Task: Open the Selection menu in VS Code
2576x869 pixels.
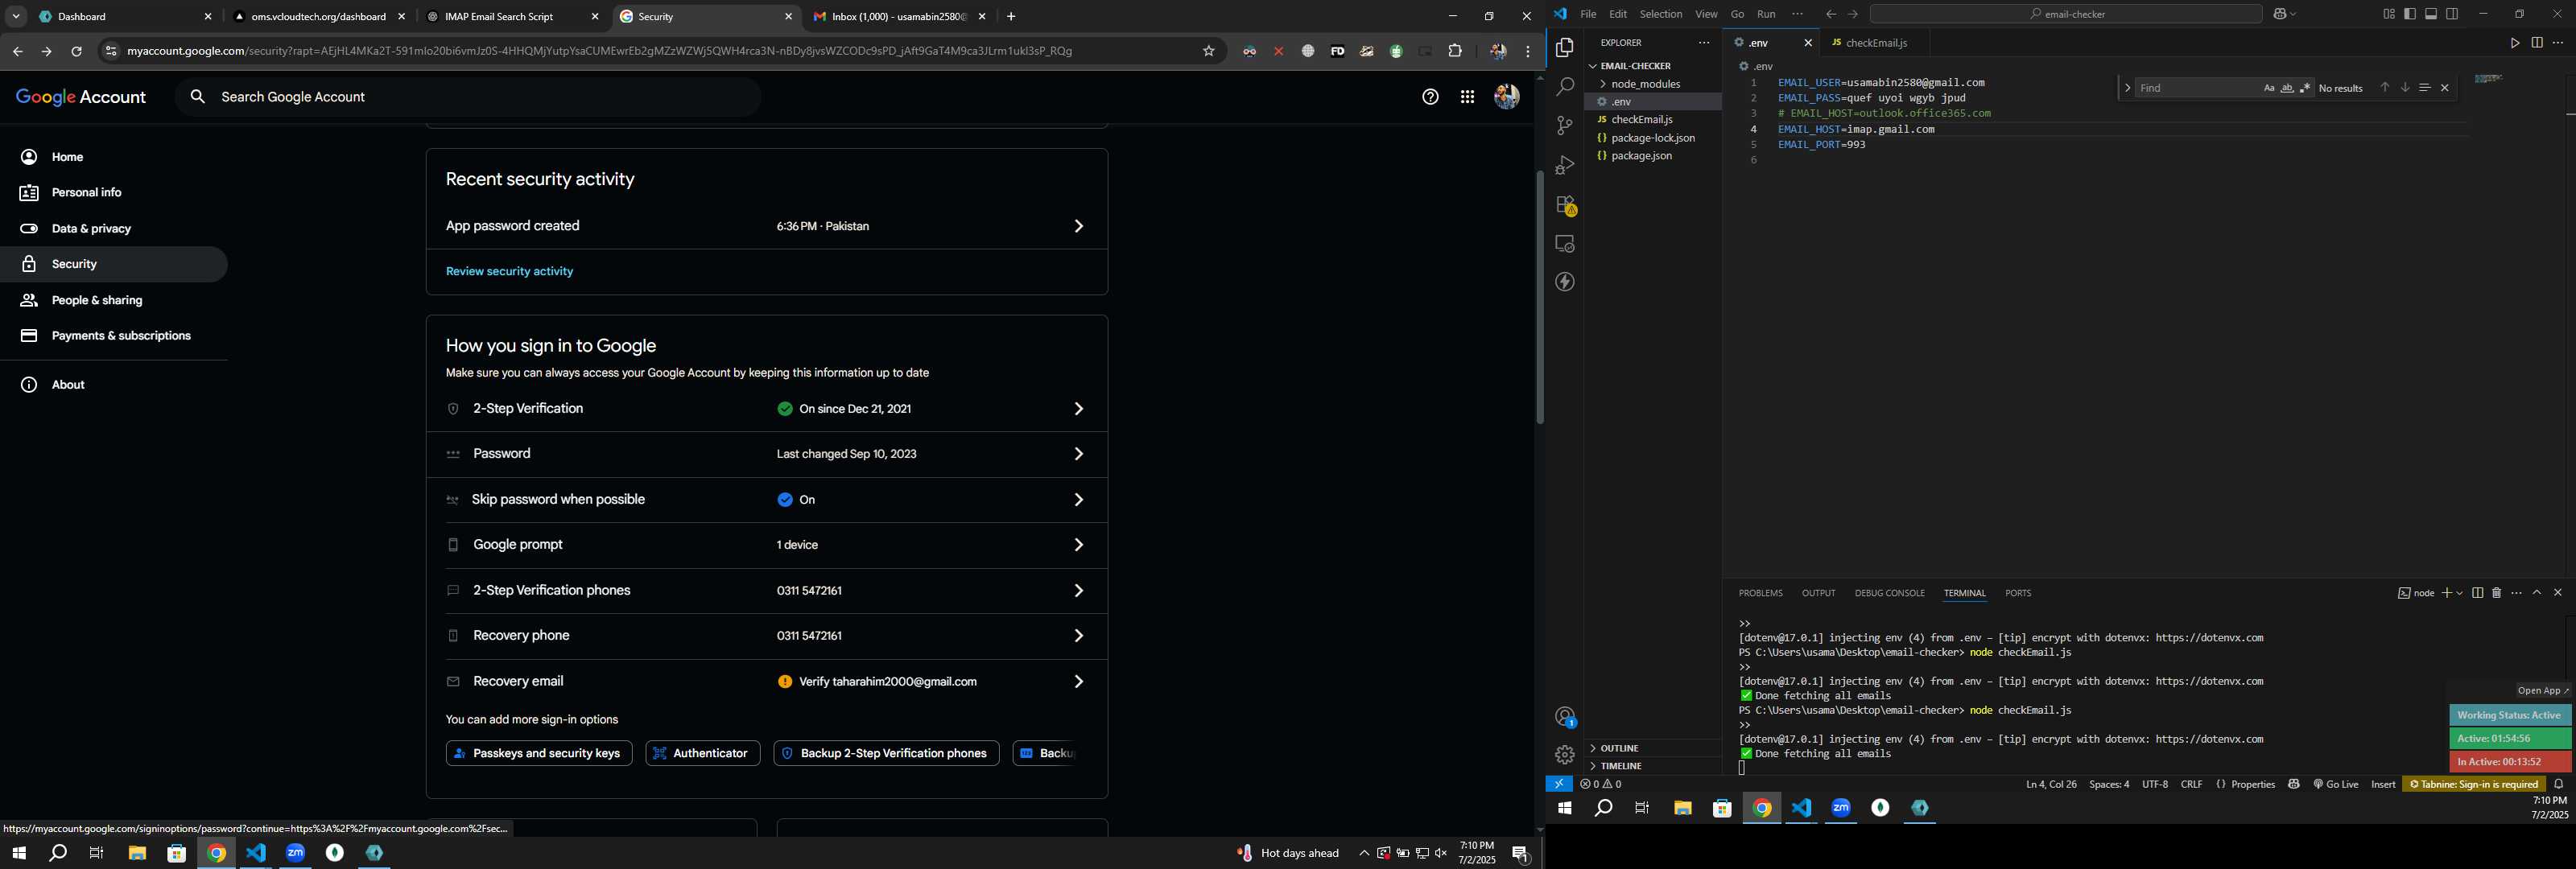Action: (1660, 14)
